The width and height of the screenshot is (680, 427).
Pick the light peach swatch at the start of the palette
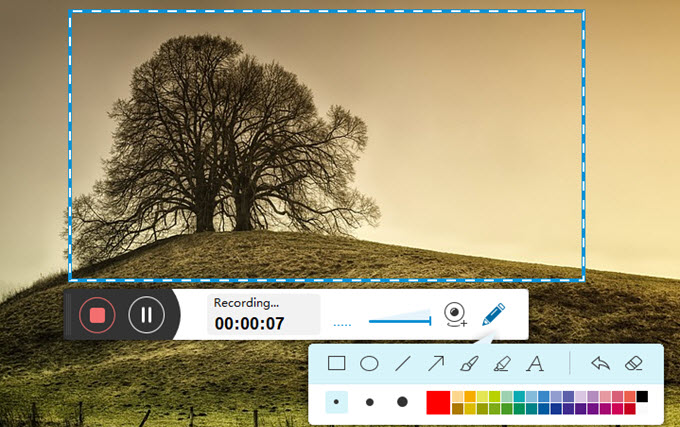[x=458, y=397]
